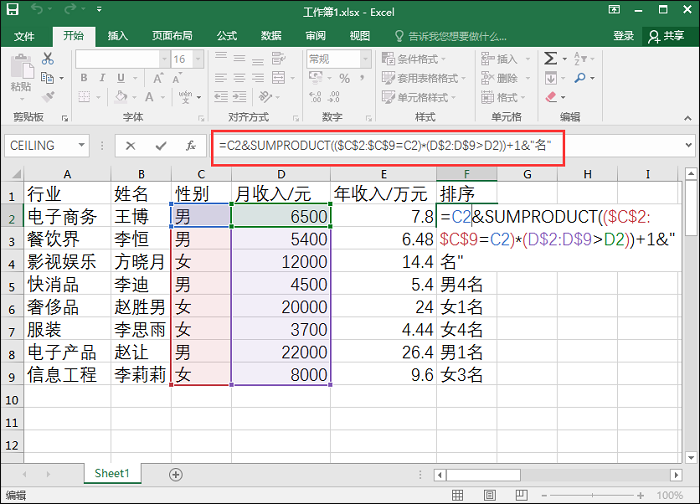Click the 登录 sign-in link

pyautogui.click(x=623, y=36)
